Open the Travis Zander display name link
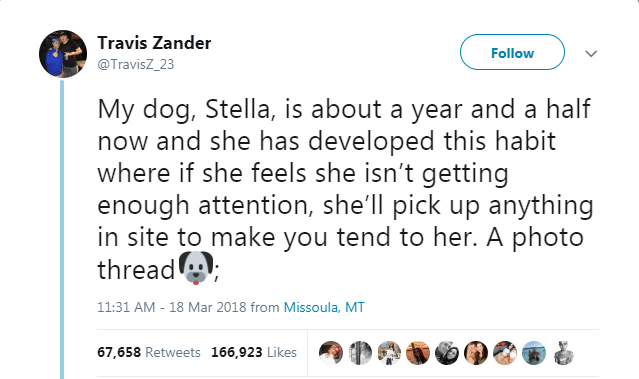Viewport: 639px width, 379px height. [x=154, y=43]
